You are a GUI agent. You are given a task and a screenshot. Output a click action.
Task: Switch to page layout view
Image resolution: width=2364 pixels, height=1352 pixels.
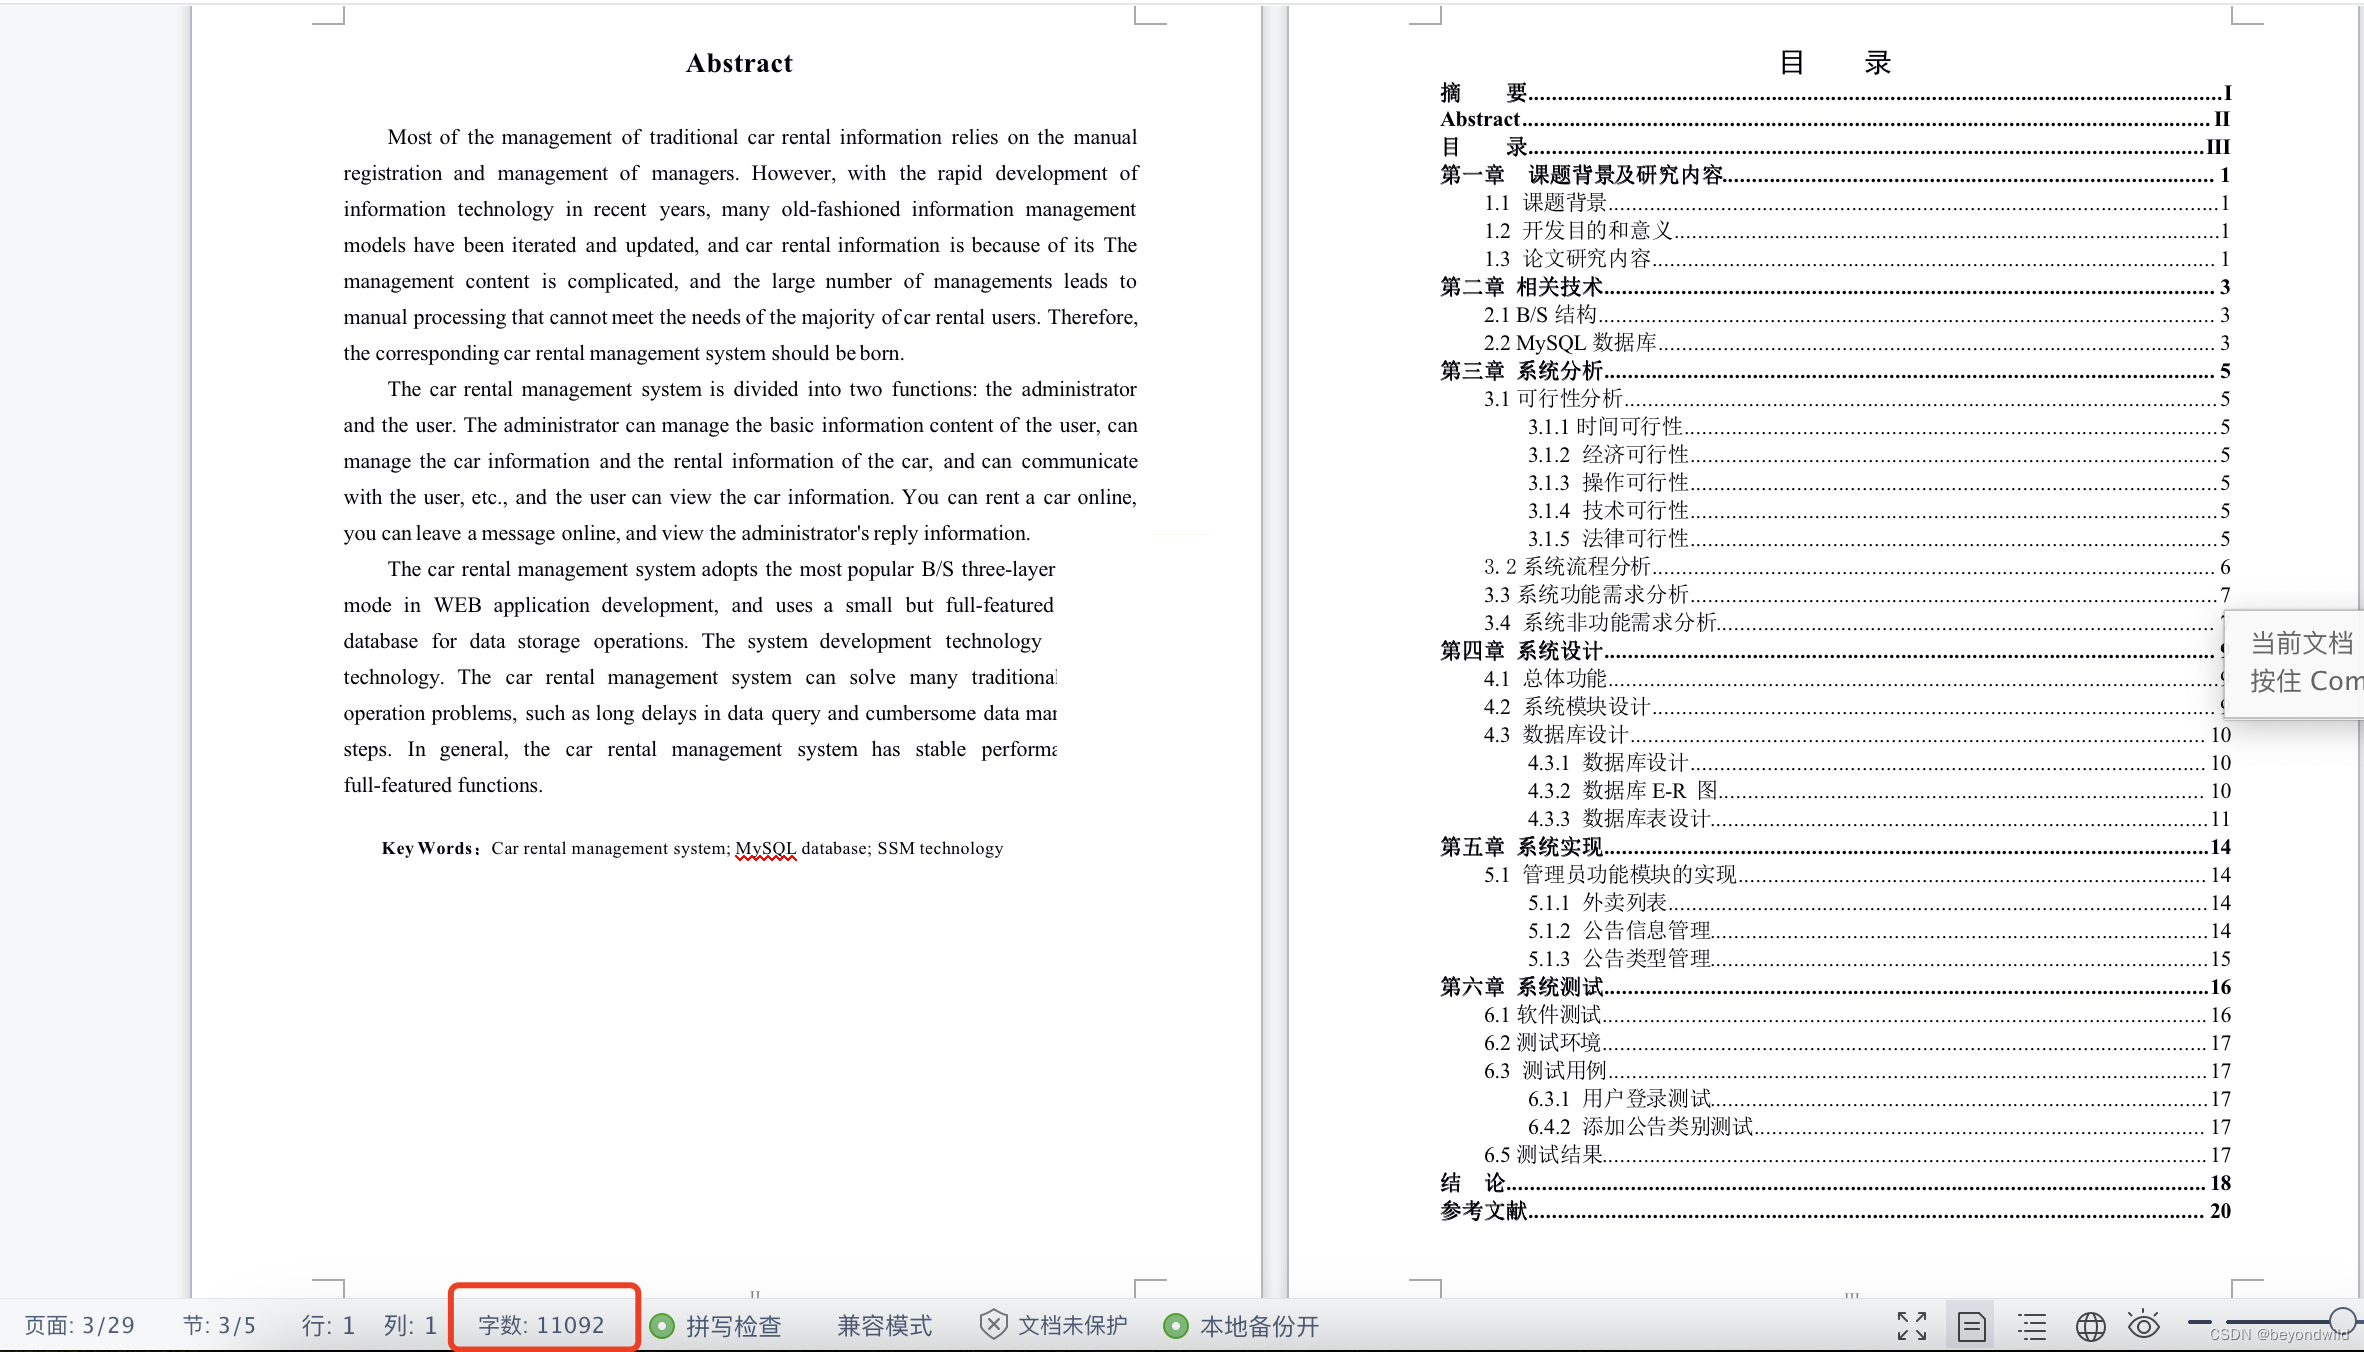pos(1971,1326)
